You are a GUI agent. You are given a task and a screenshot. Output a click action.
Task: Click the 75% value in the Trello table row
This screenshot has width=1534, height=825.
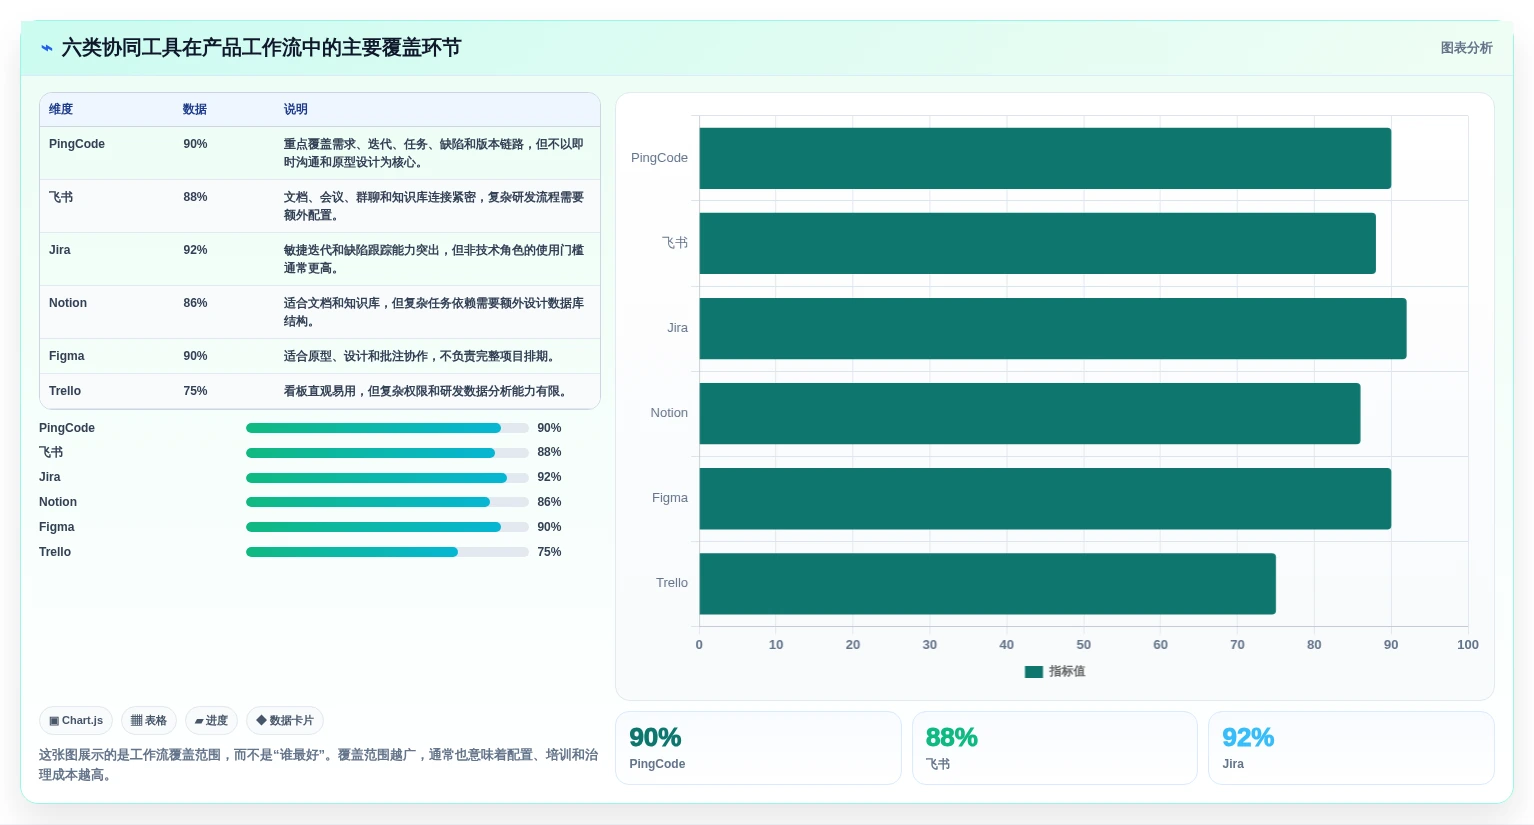(x=195, y=391)
